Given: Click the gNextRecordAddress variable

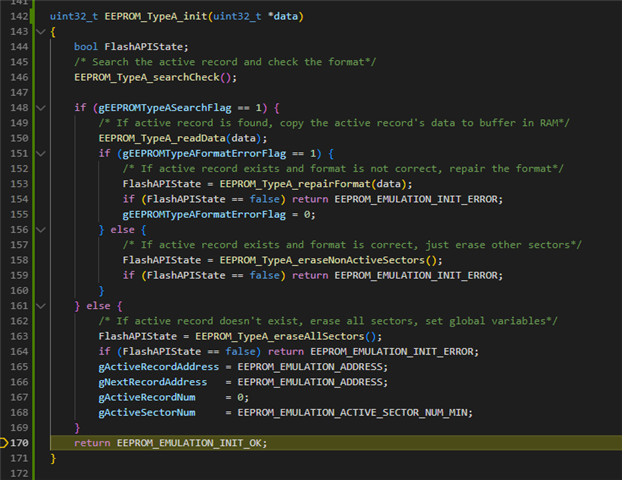Looking at the screenshot, I should [x=153, y=382].
